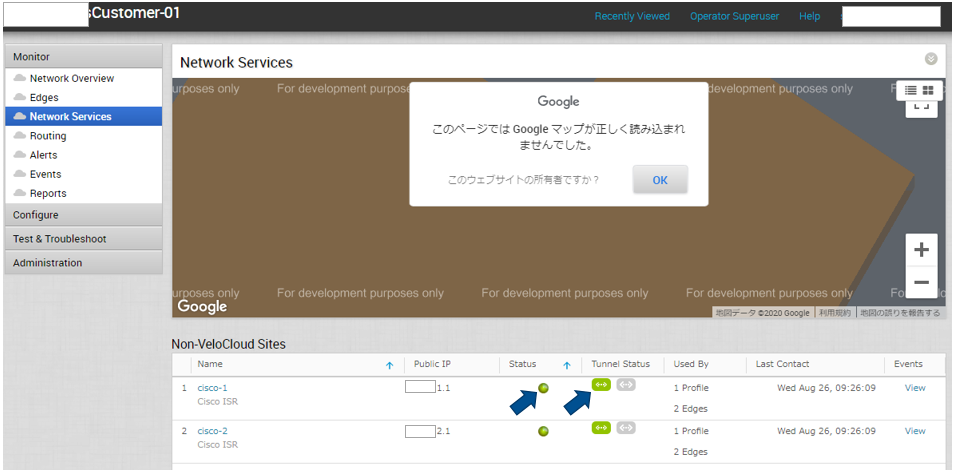Open the map terms of use link
The width and height of the screenshot is (954, 470).
834,313
